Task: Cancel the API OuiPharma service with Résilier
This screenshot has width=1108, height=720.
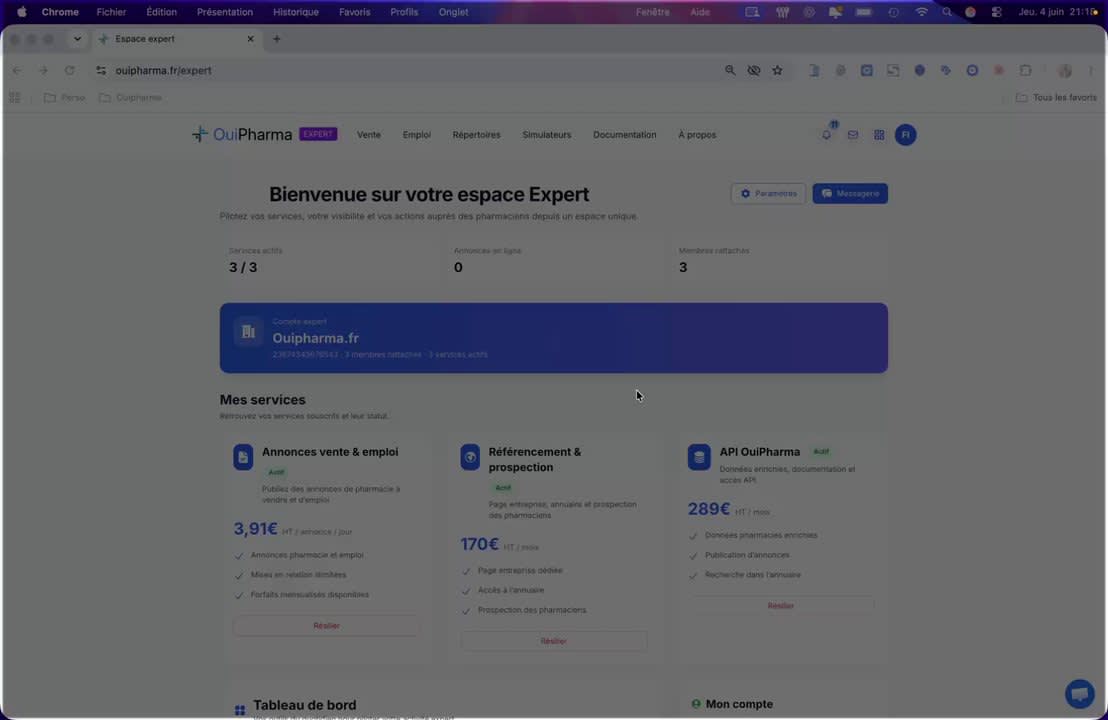Action: click(781, 606)
